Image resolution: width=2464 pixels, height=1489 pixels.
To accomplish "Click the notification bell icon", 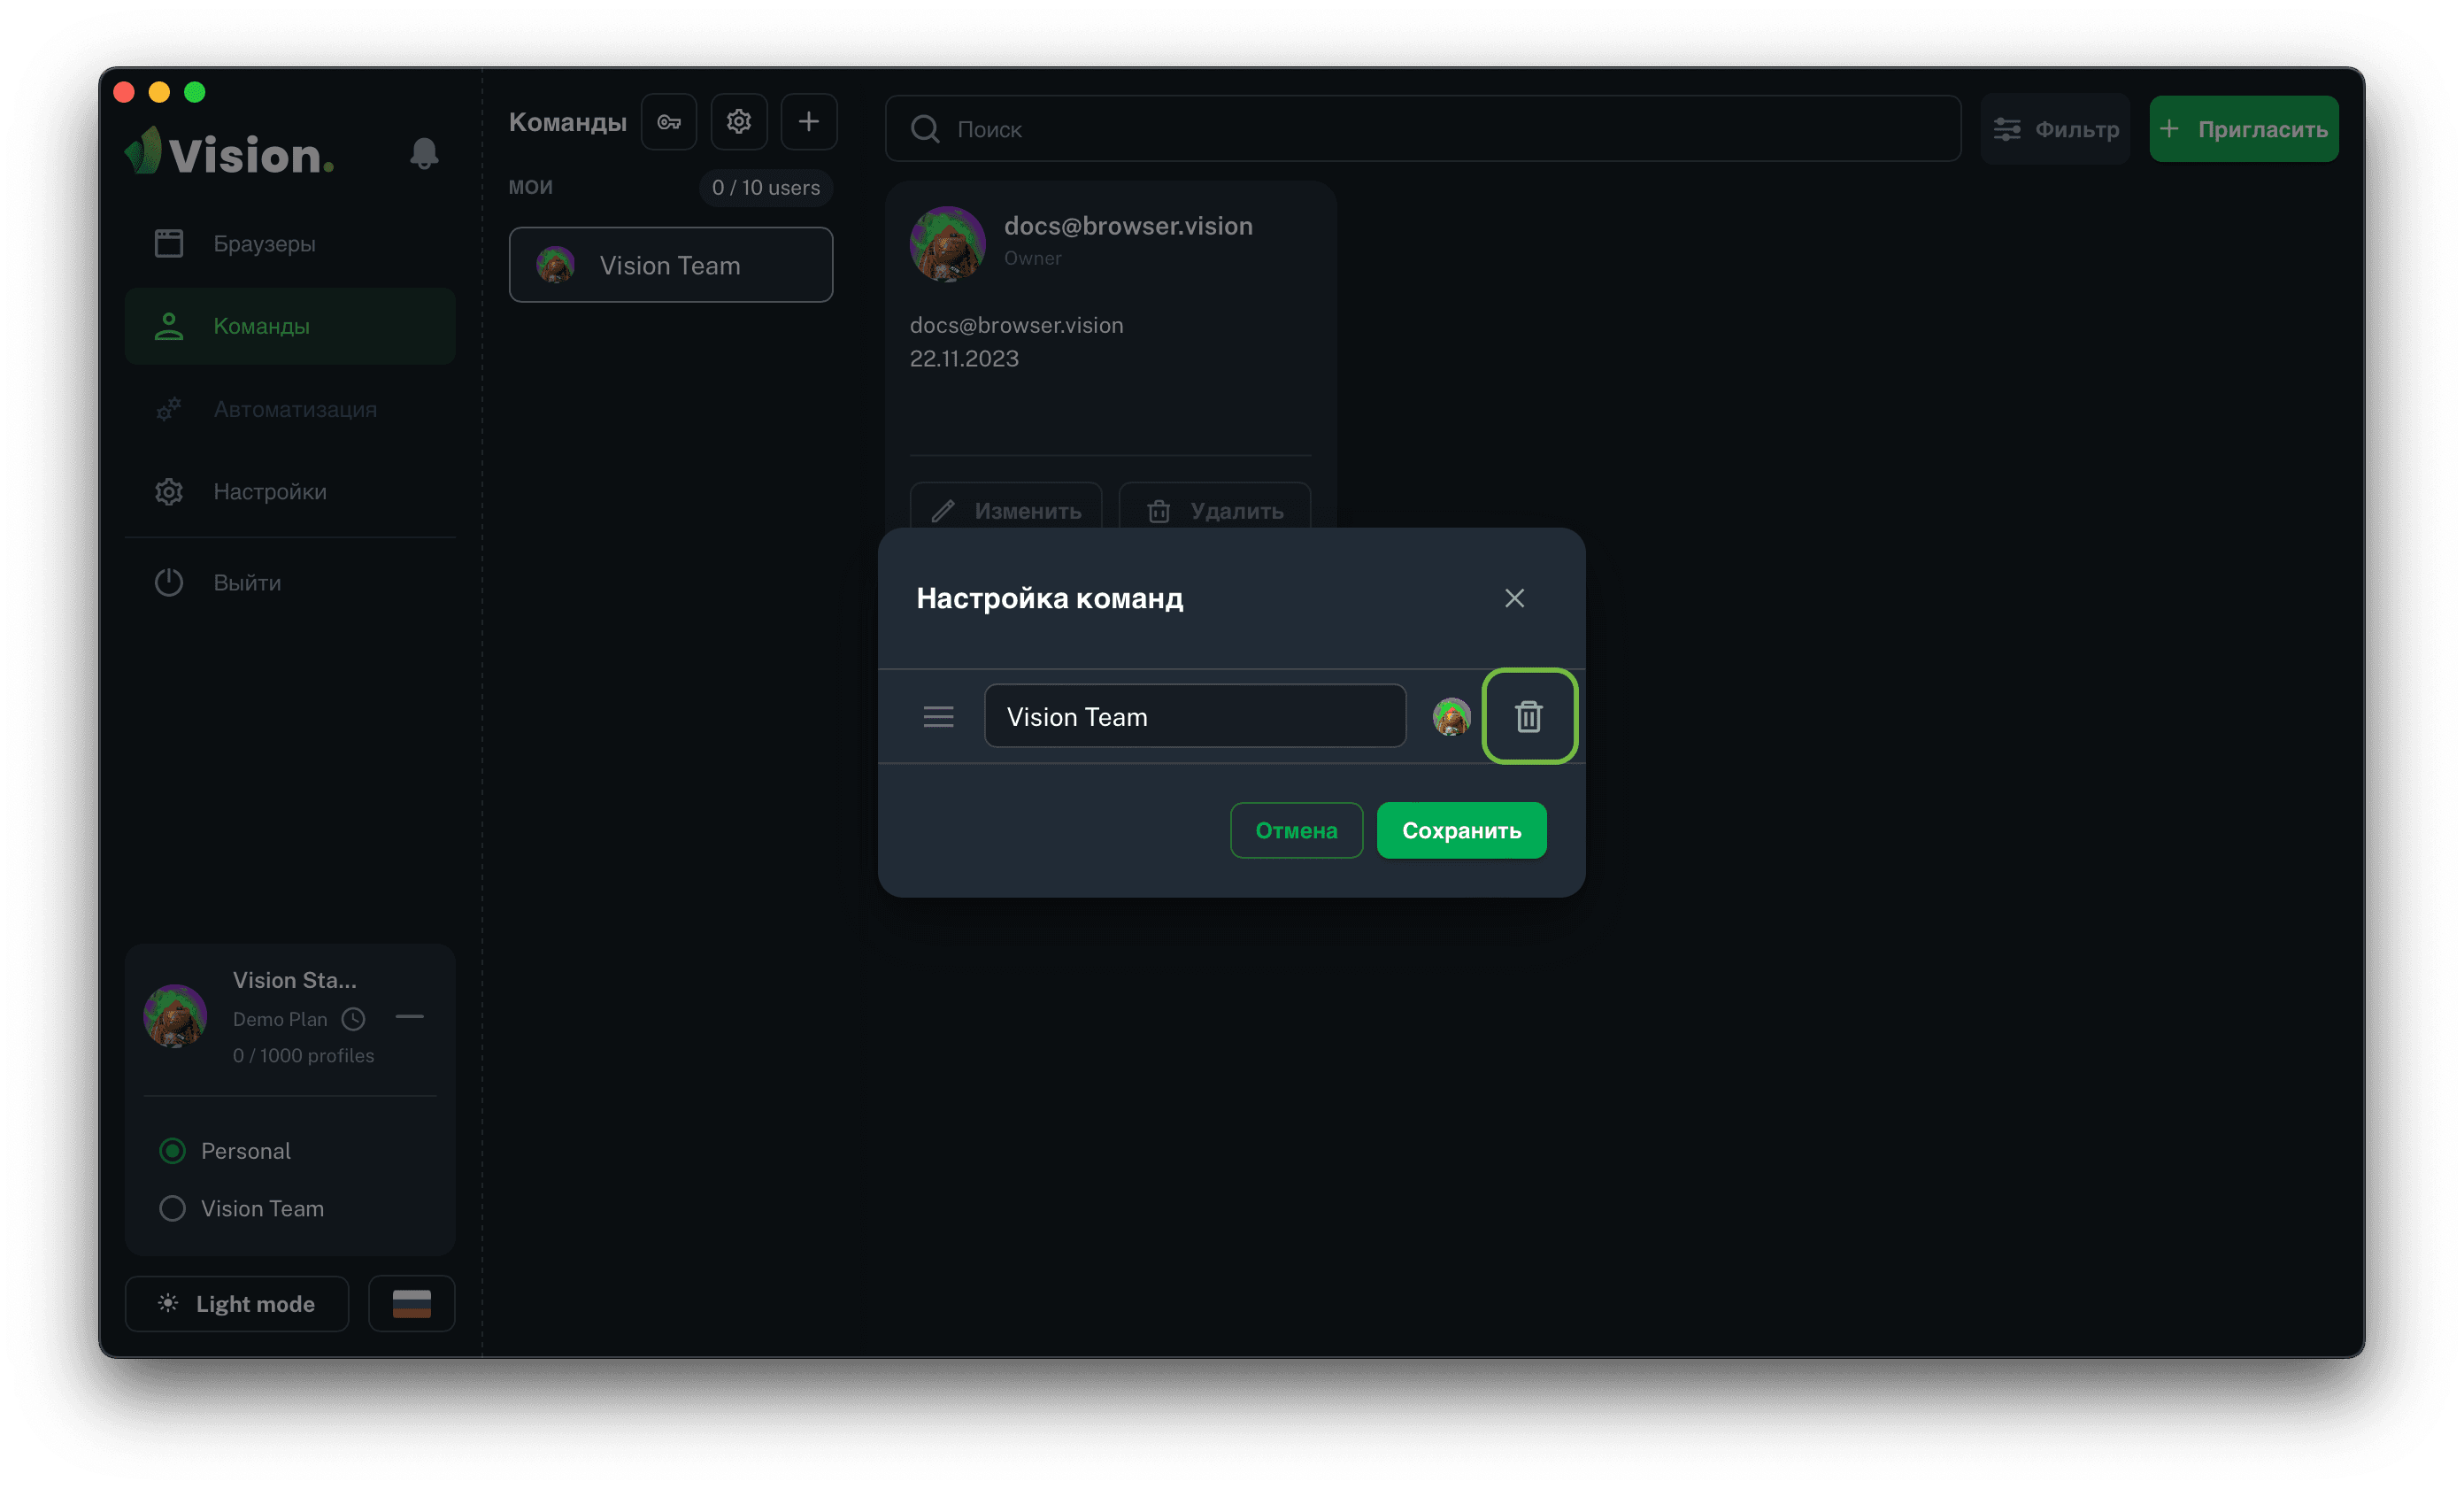I will tap(424, 153).
